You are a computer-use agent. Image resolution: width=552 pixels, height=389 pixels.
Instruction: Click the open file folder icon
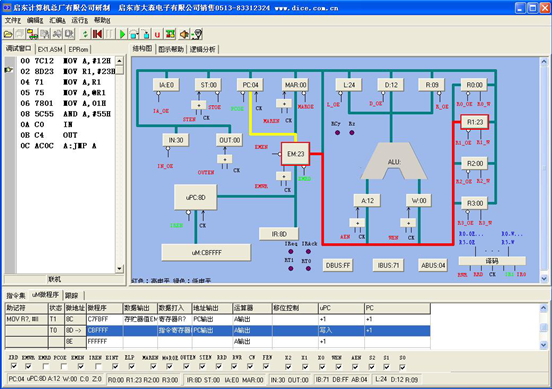coord(8,34)
